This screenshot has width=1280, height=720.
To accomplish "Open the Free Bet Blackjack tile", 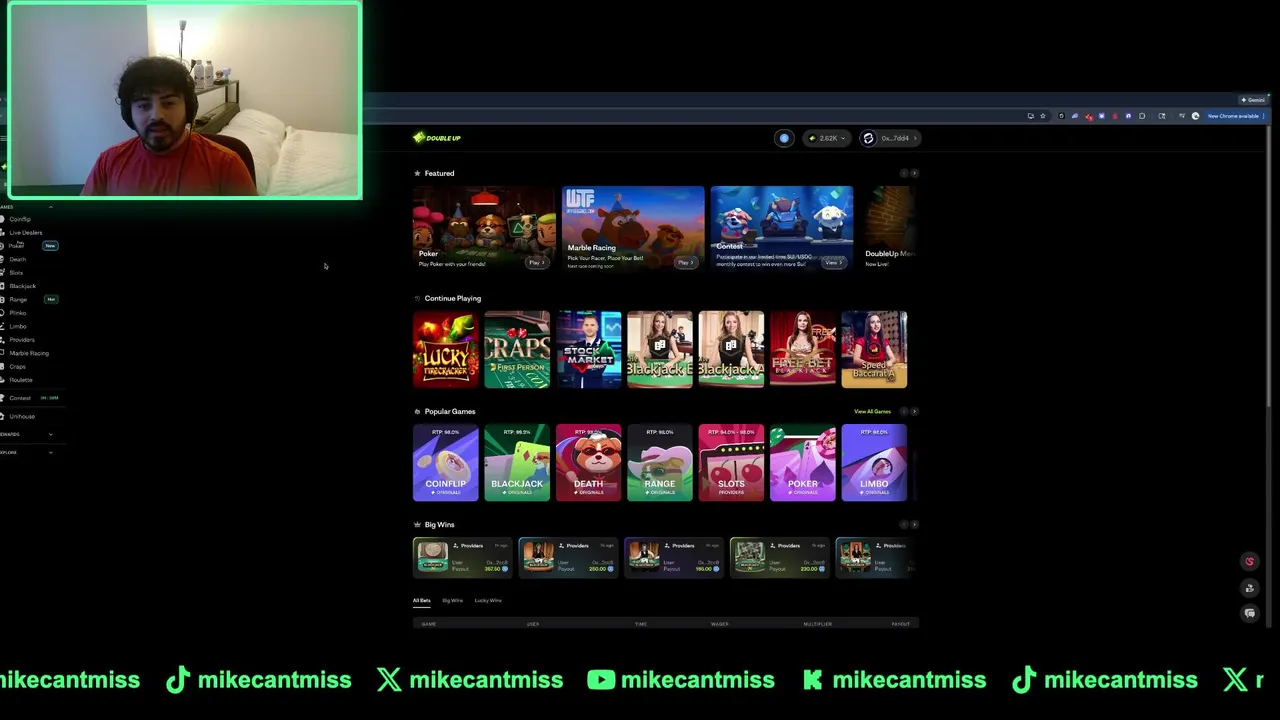I will [803, 349].
